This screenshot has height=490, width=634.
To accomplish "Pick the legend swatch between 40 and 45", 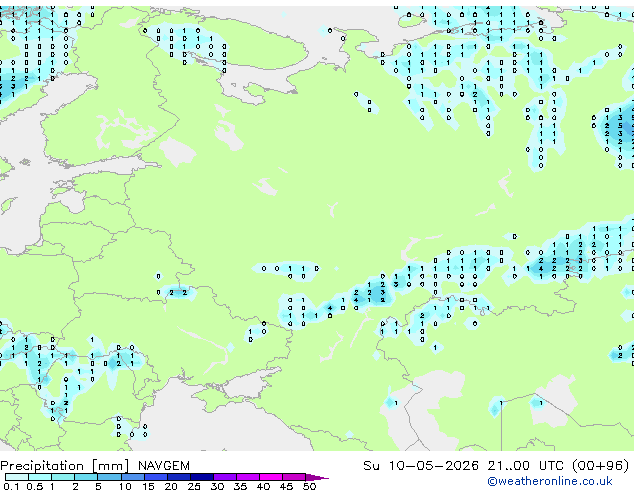I will (x=271, y=477).
